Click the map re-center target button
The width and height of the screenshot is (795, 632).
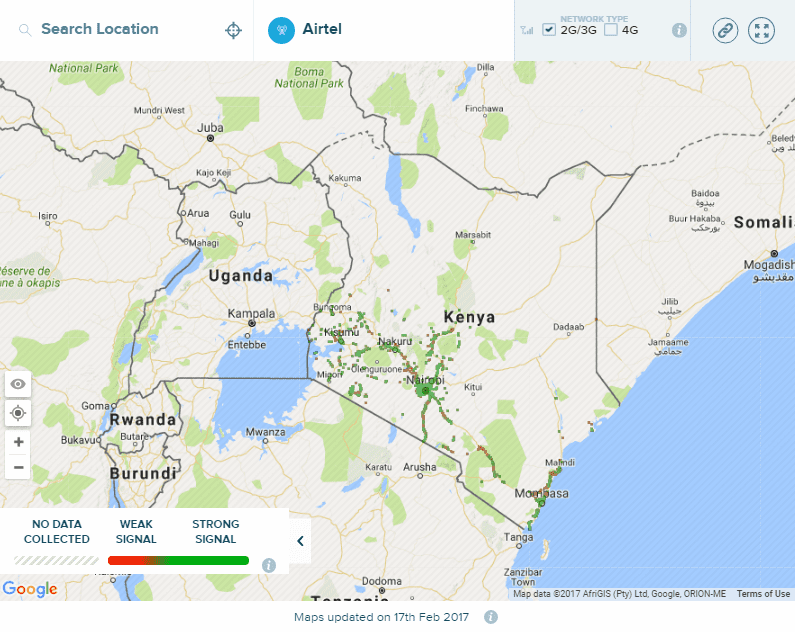click(18, 413)
